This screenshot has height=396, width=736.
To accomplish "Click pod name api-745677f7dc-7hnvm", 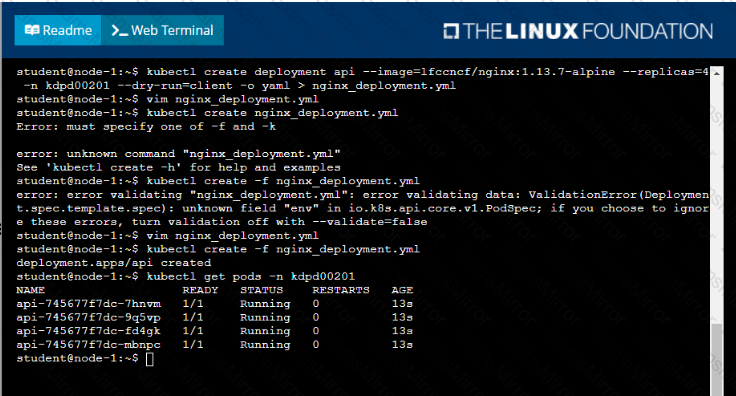I will tap(89, 304).
